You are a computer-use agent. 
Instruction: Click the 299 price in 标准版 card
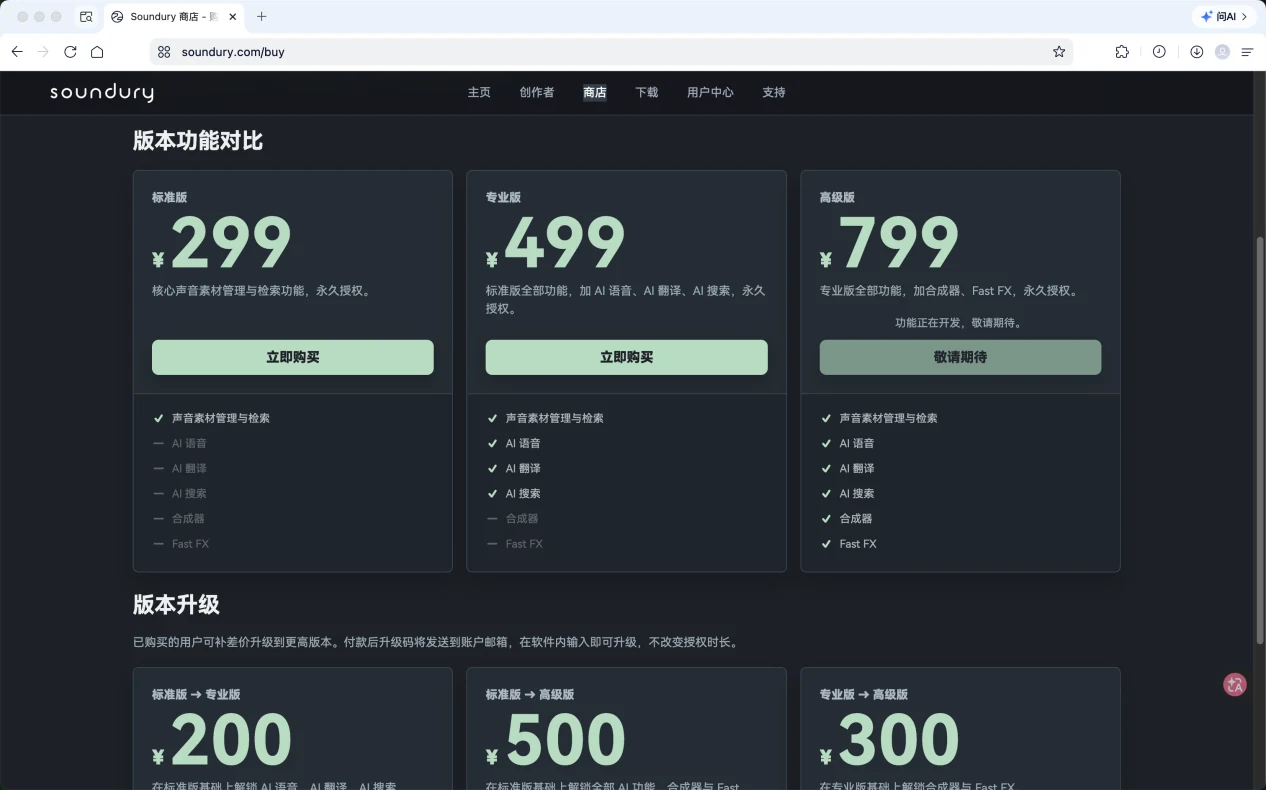coord(231,243)
